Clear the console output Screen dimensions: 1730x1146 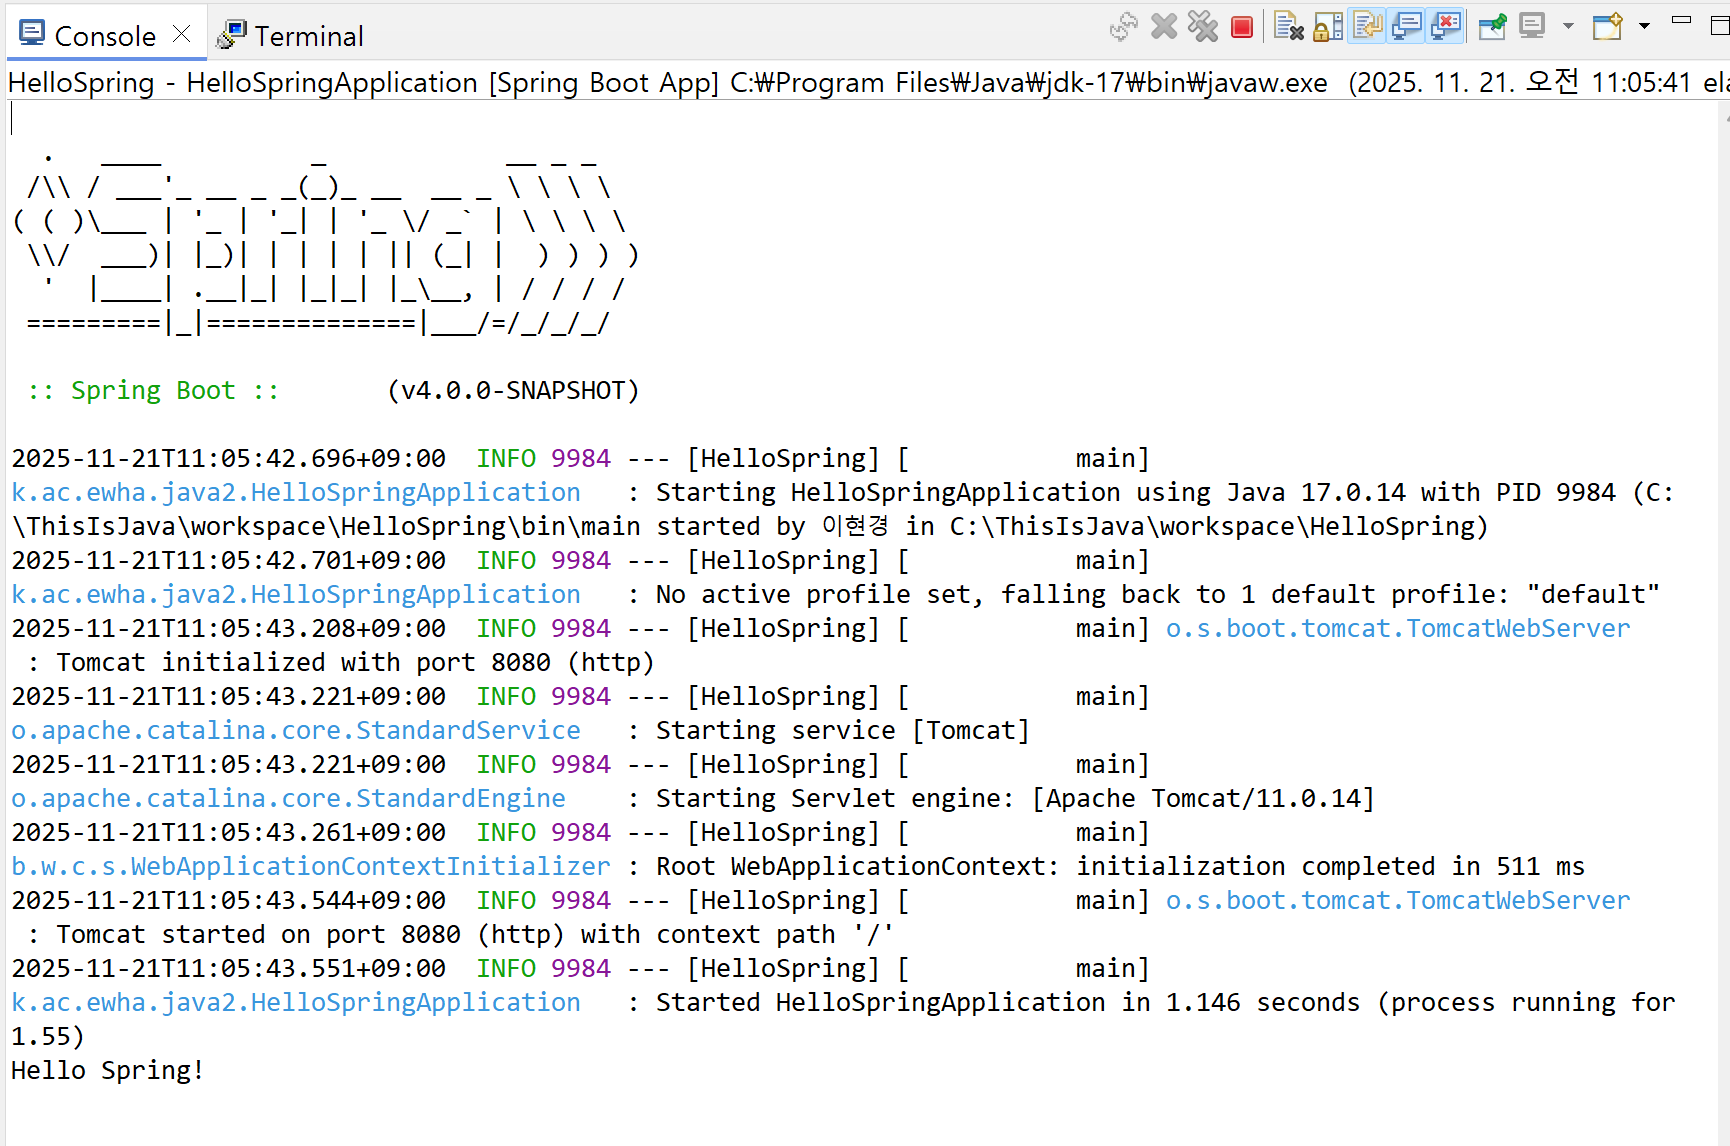(x=1288, y=27)
